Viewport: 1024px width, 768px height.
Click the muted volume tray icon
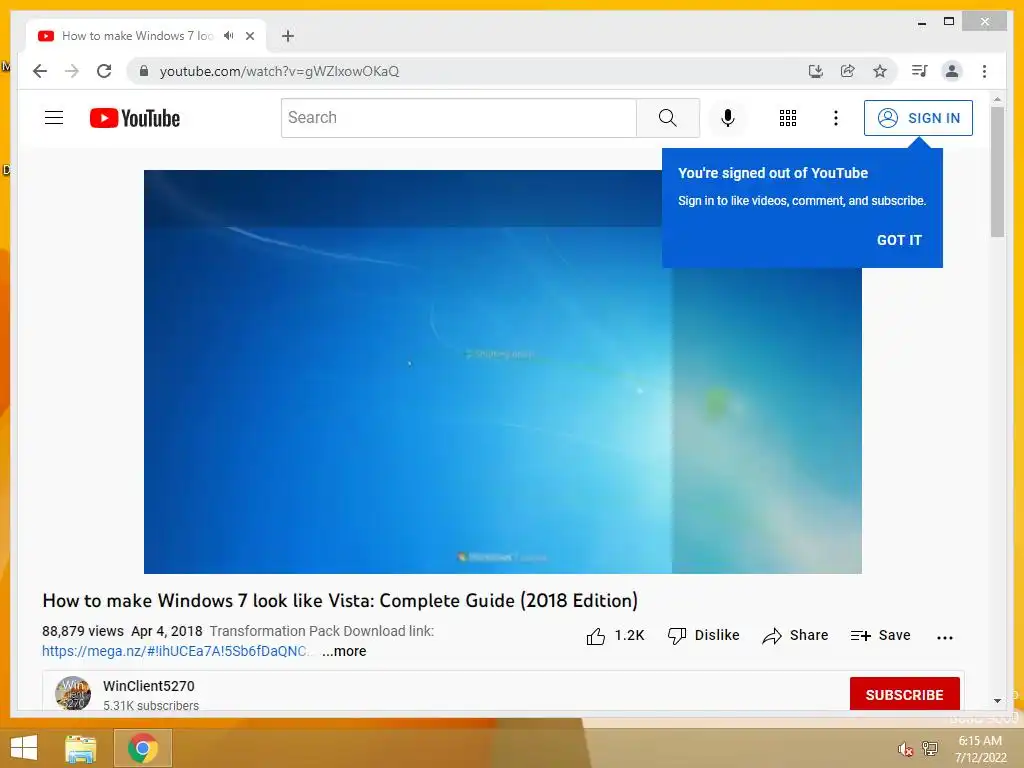click(x=905, y=749)
